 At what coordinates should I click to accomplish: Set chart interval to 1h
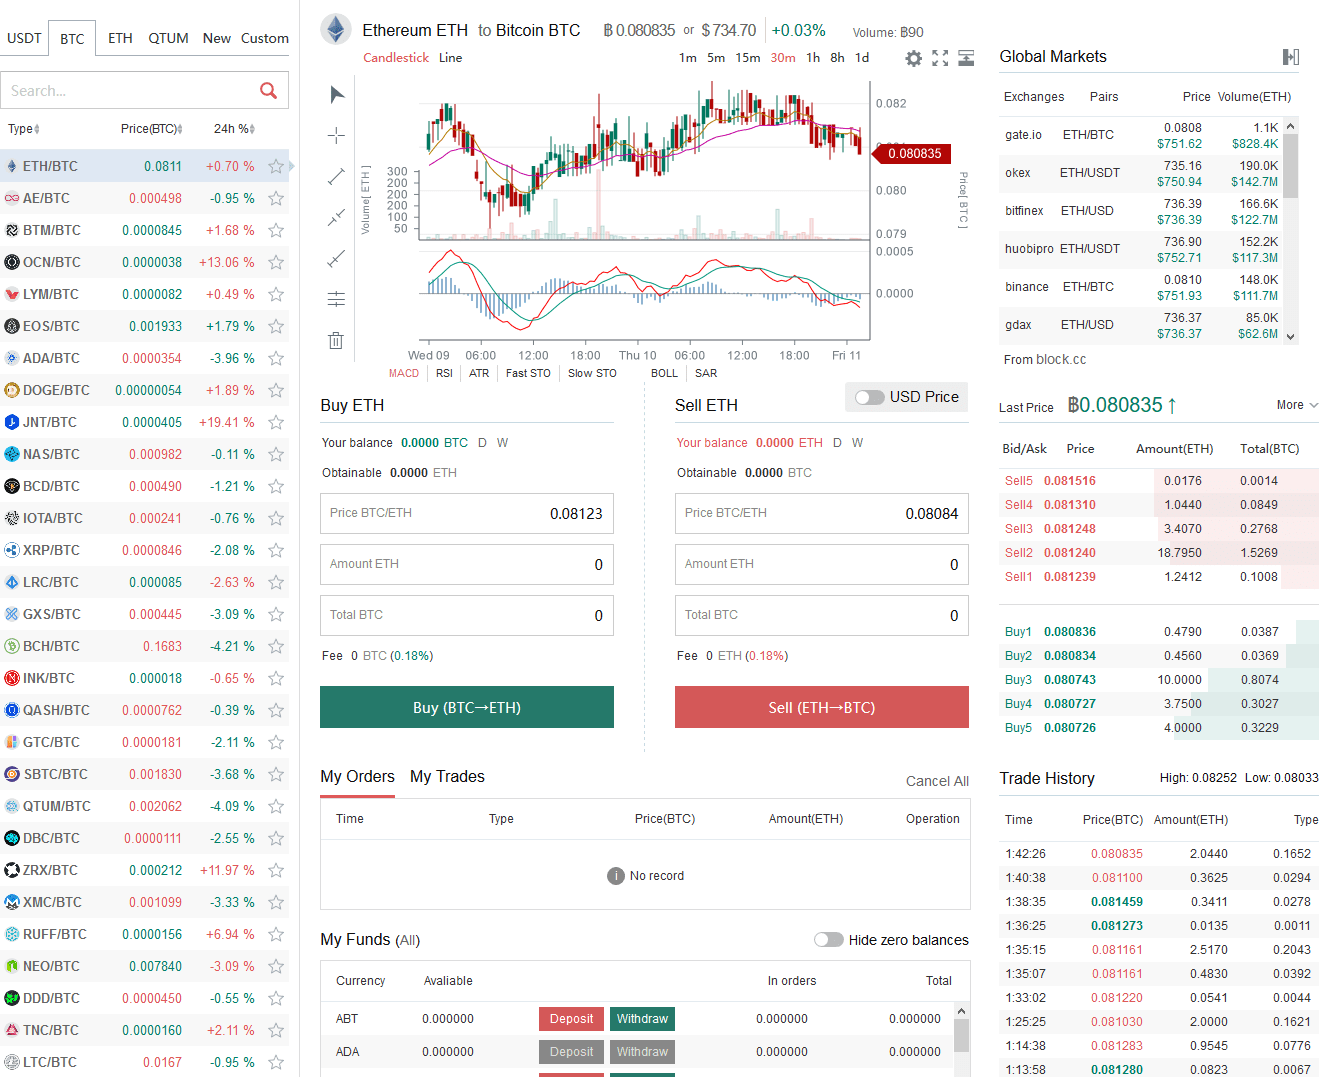coord(813,58)
